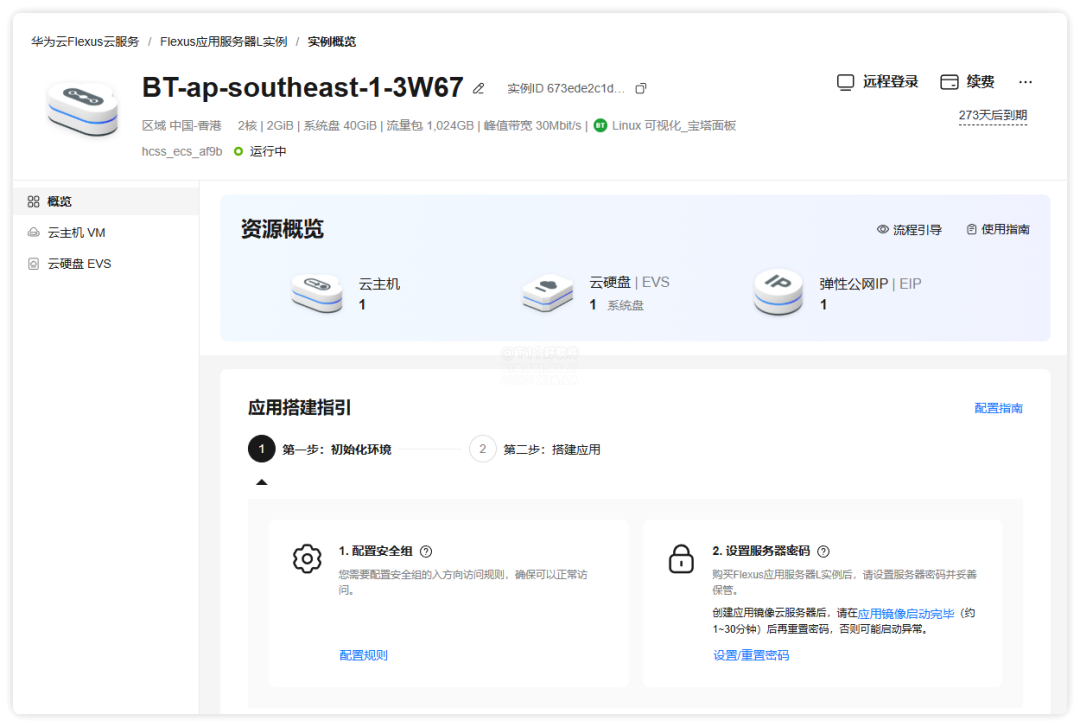Viewport: 1080px width, 727px height.
Task: Click the cloud host resource icon
Action: 317,292
